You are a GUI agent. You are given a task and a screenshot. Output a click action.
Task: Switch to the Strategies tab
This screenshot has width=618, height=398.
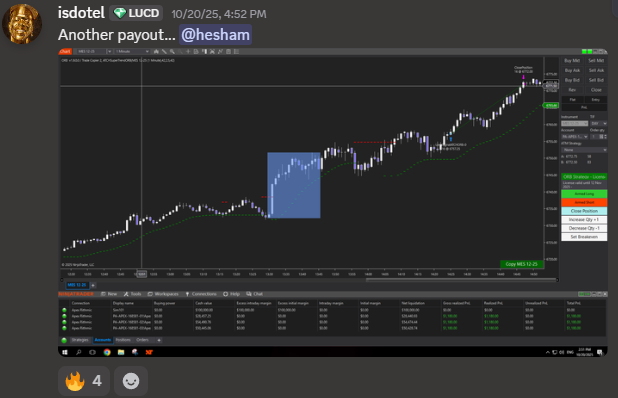point(80,340)
